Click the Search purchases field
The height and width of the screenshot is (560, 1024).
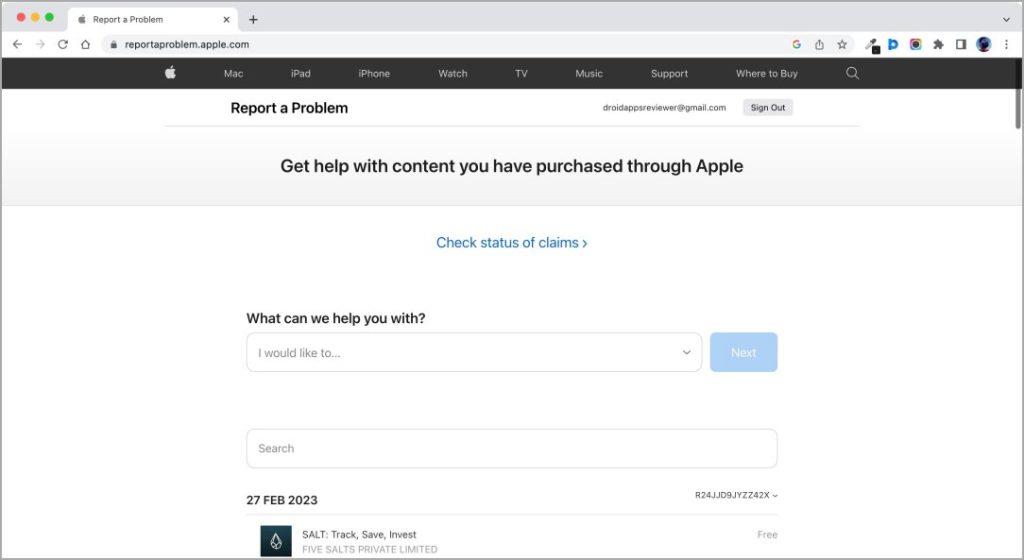pos(512,448)
